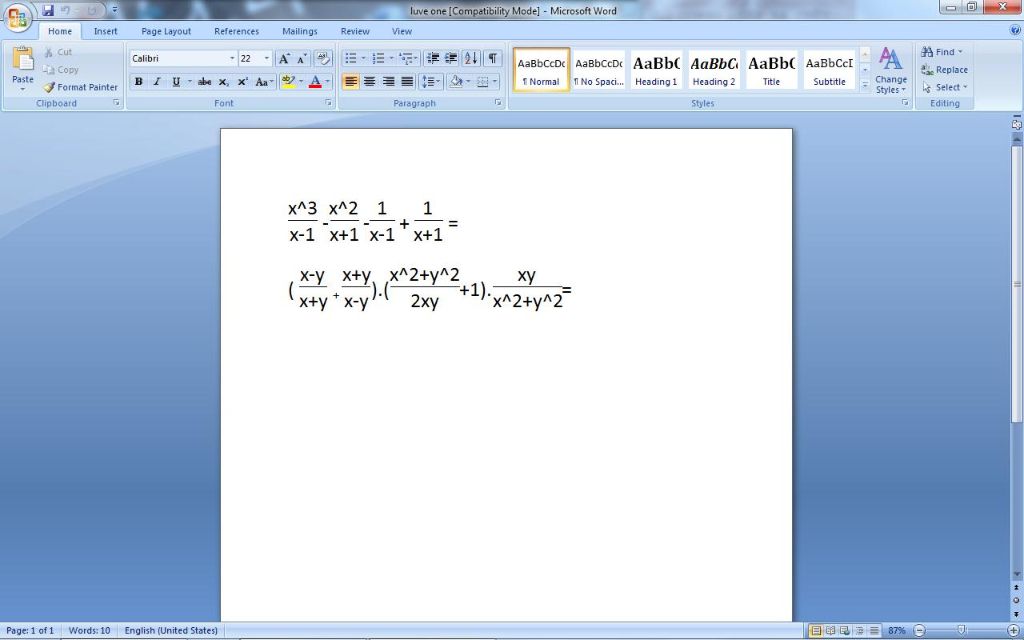Switch to Outline view

click(859, 630)
